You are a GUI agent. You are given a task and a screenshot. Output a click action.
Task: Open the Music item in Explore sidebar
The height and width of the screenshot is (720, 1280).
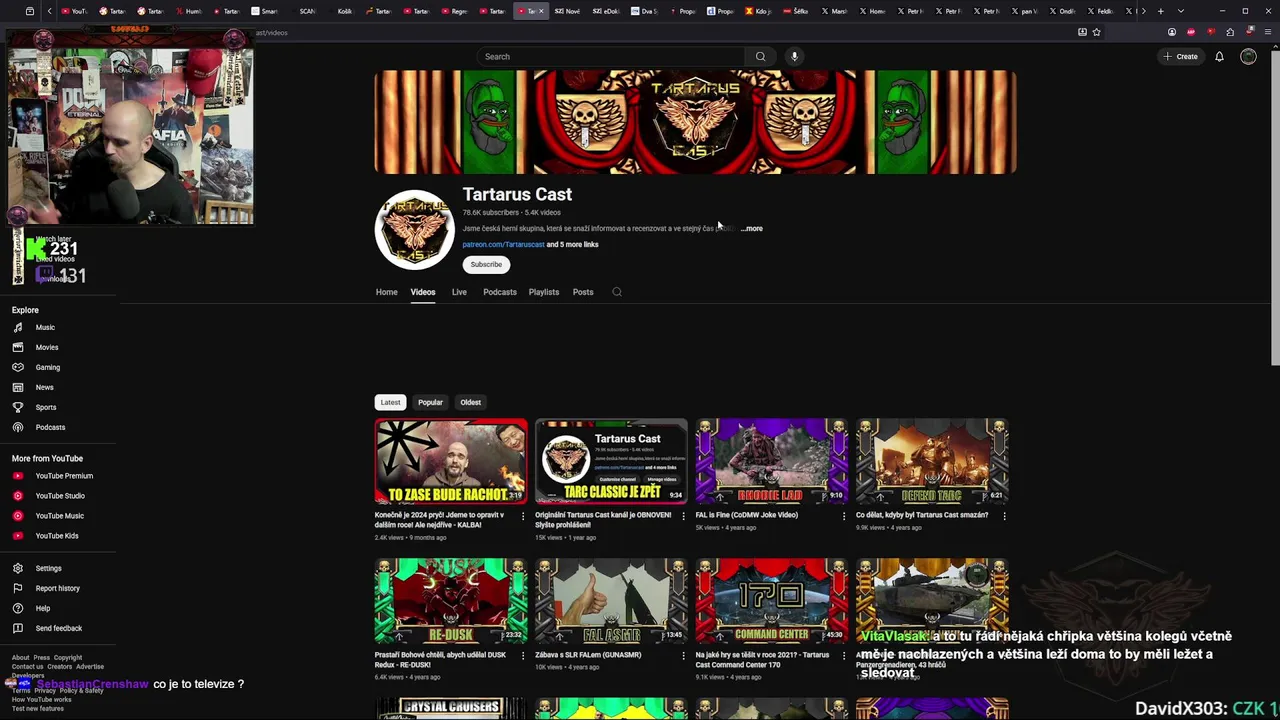45,327
